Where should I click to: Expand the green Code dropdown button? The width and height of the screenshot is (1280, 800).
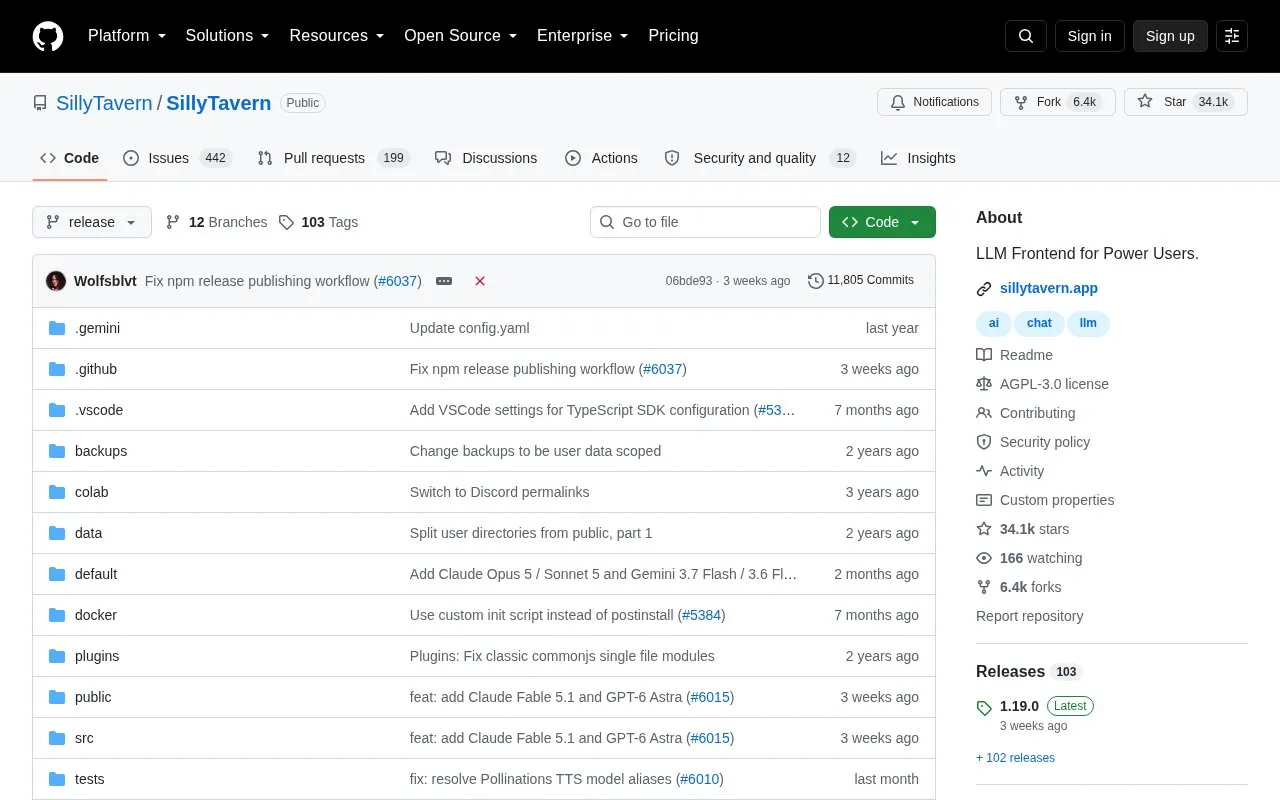tap(882, 222)
